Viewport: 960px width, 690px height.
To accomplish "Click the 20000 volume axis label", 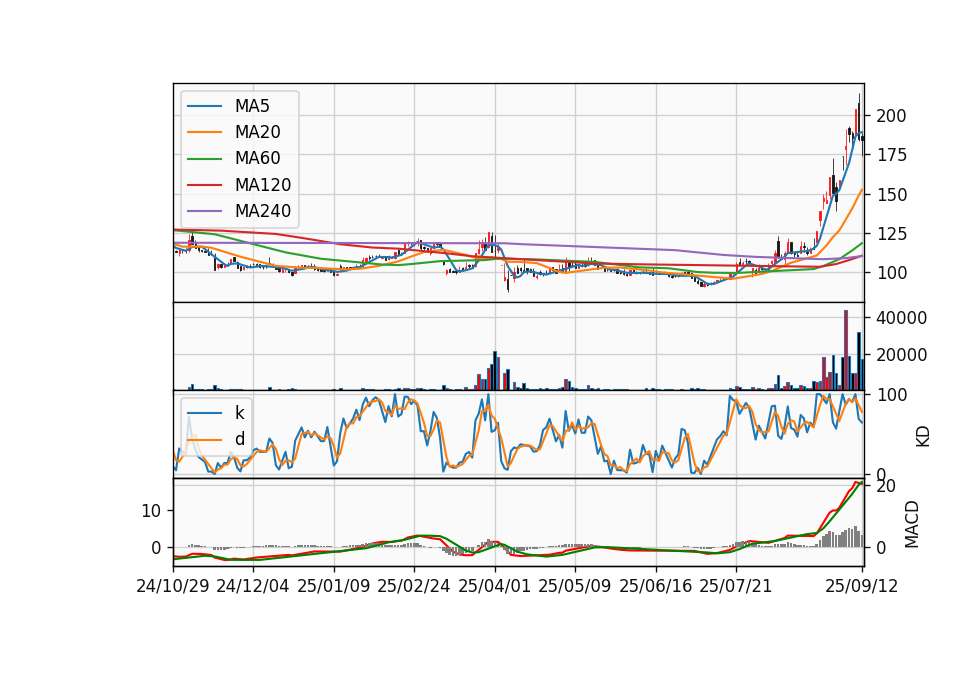I will click(902, 354).
